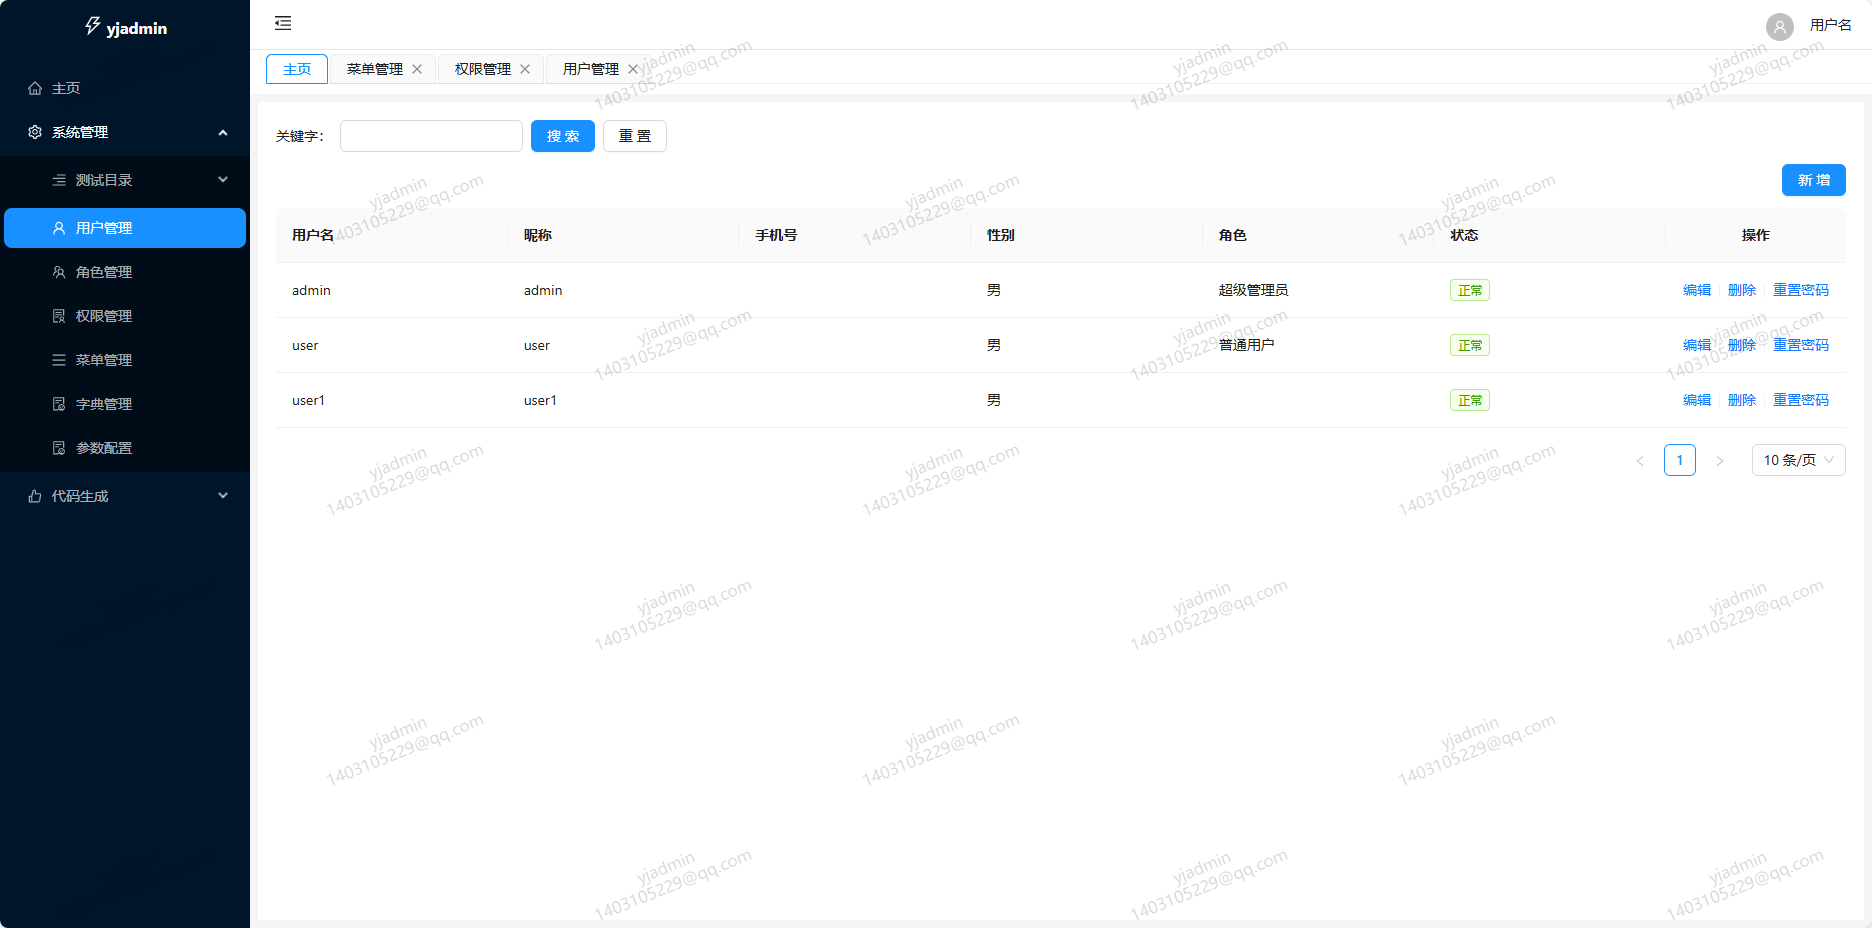
Task: Click the 新增 button
Action: (x=1813, y=180)
